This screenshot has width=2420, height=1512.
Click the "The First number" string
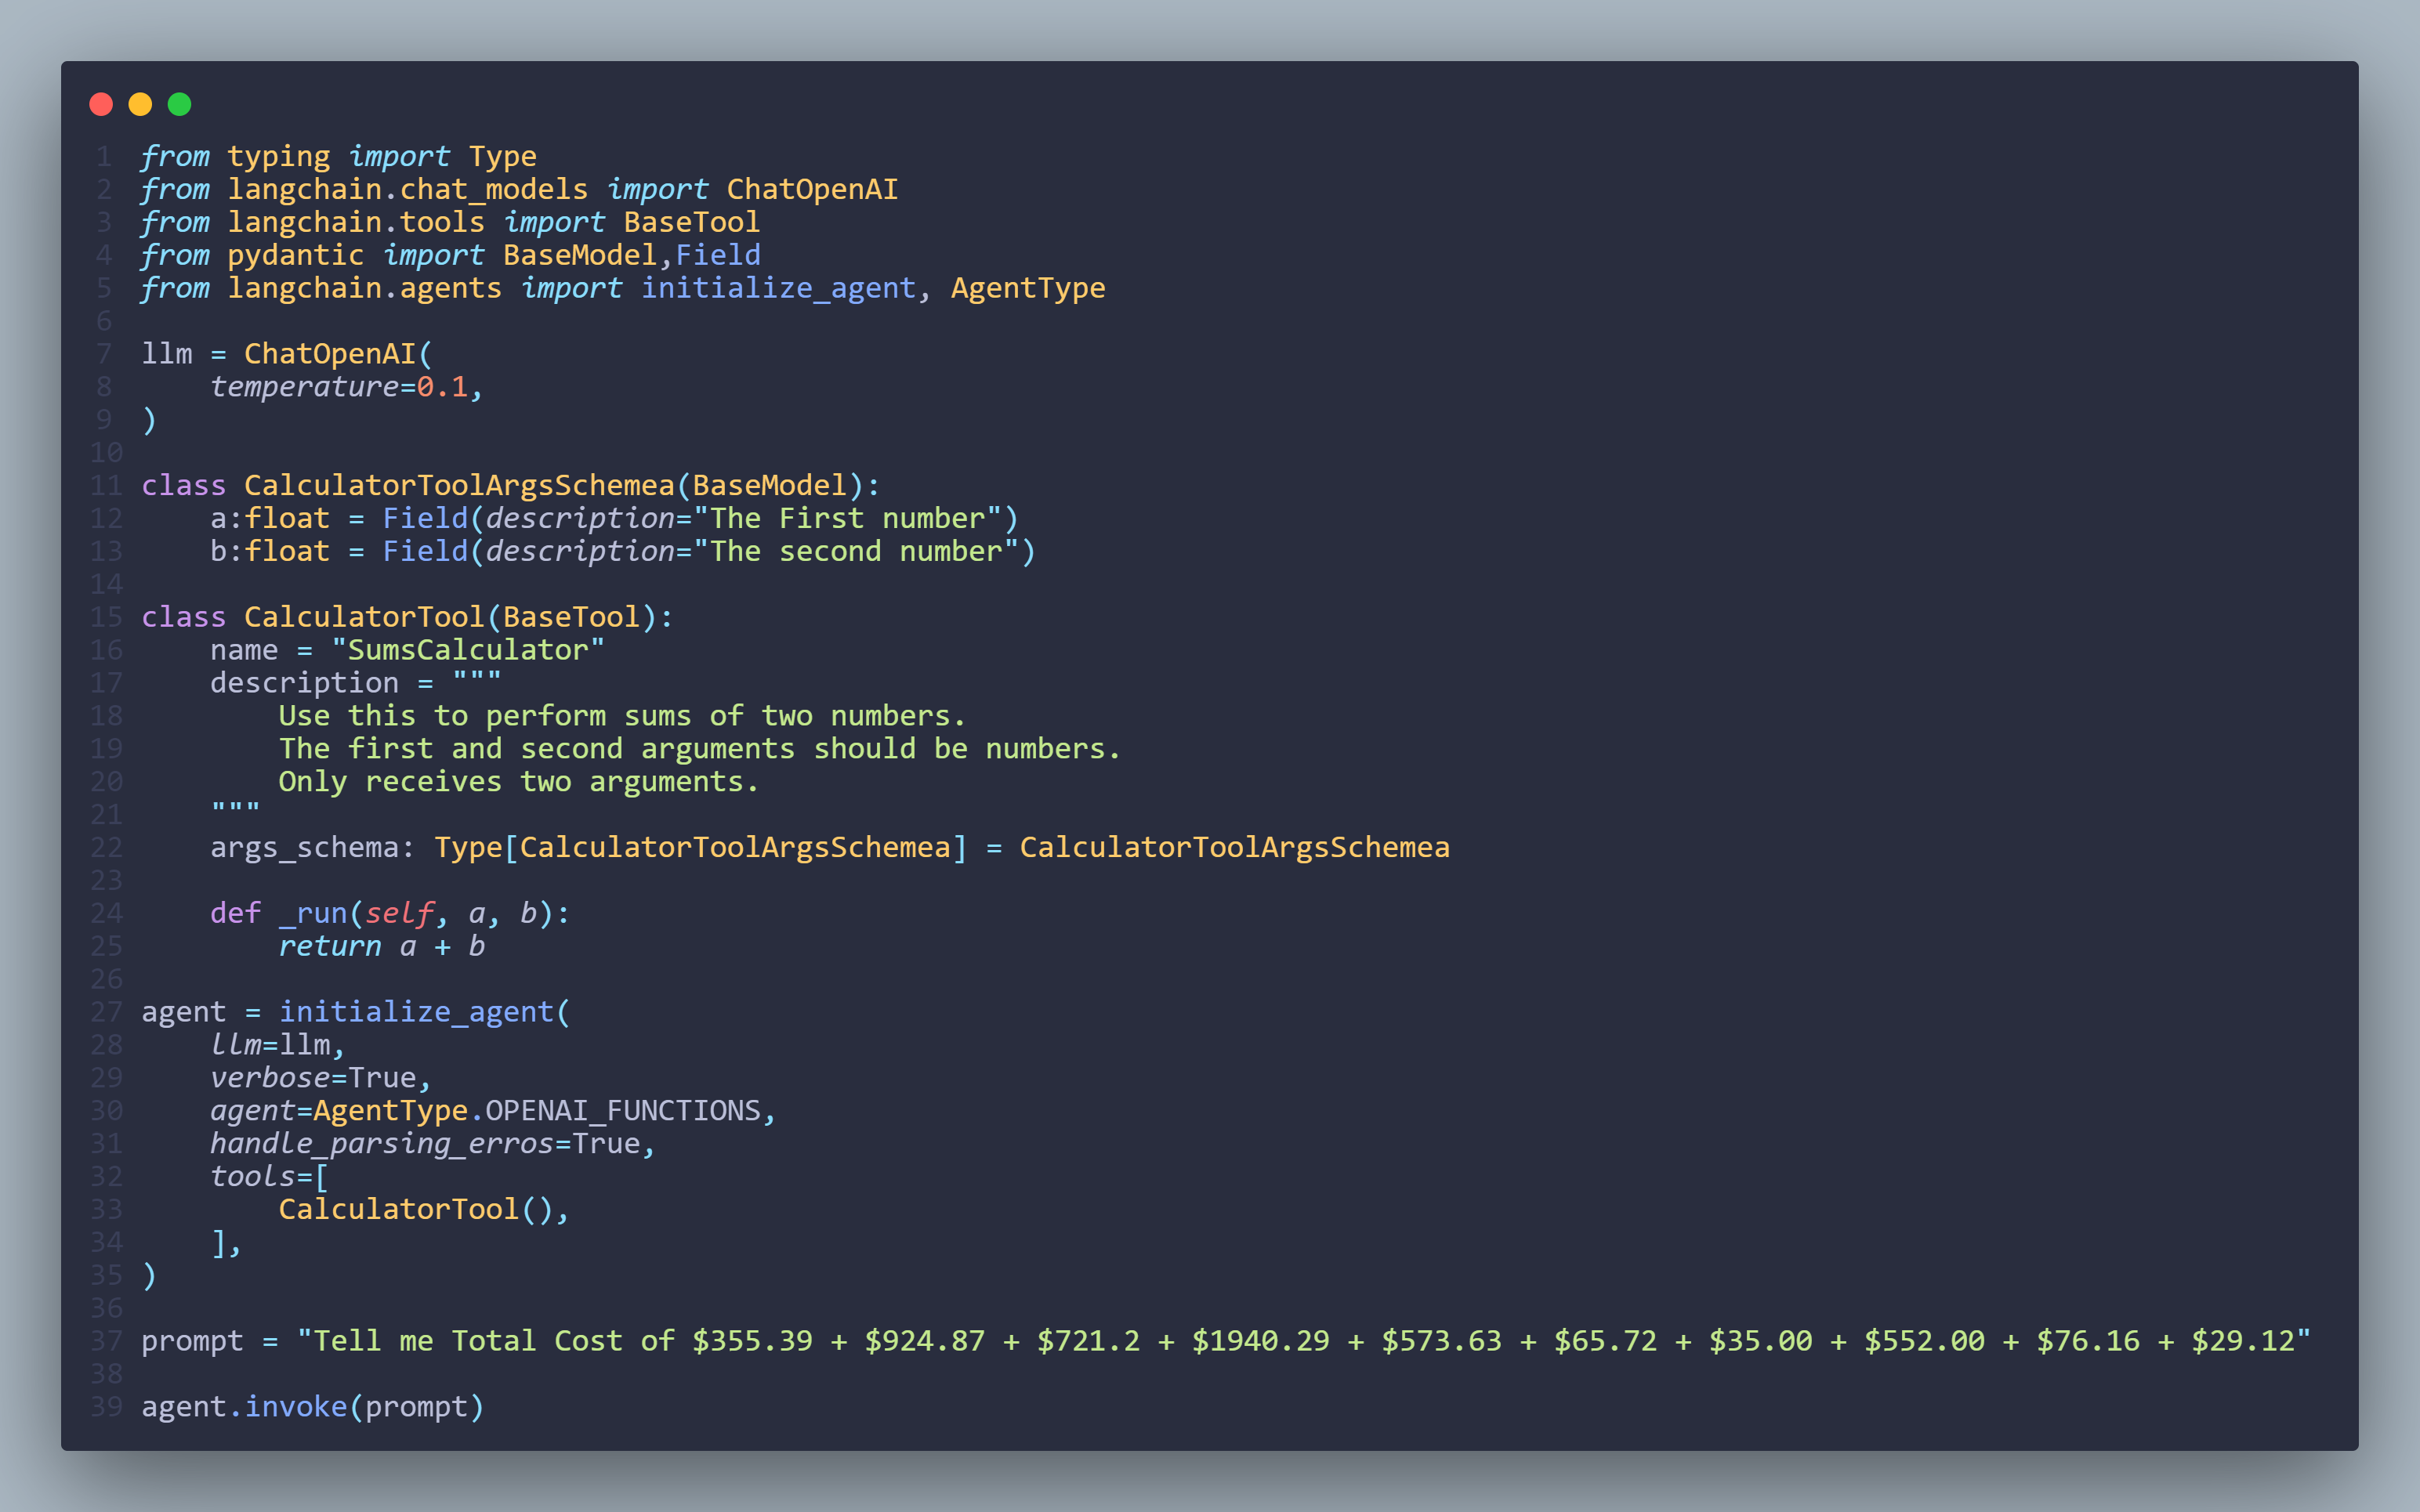click(x=847, y=519)
